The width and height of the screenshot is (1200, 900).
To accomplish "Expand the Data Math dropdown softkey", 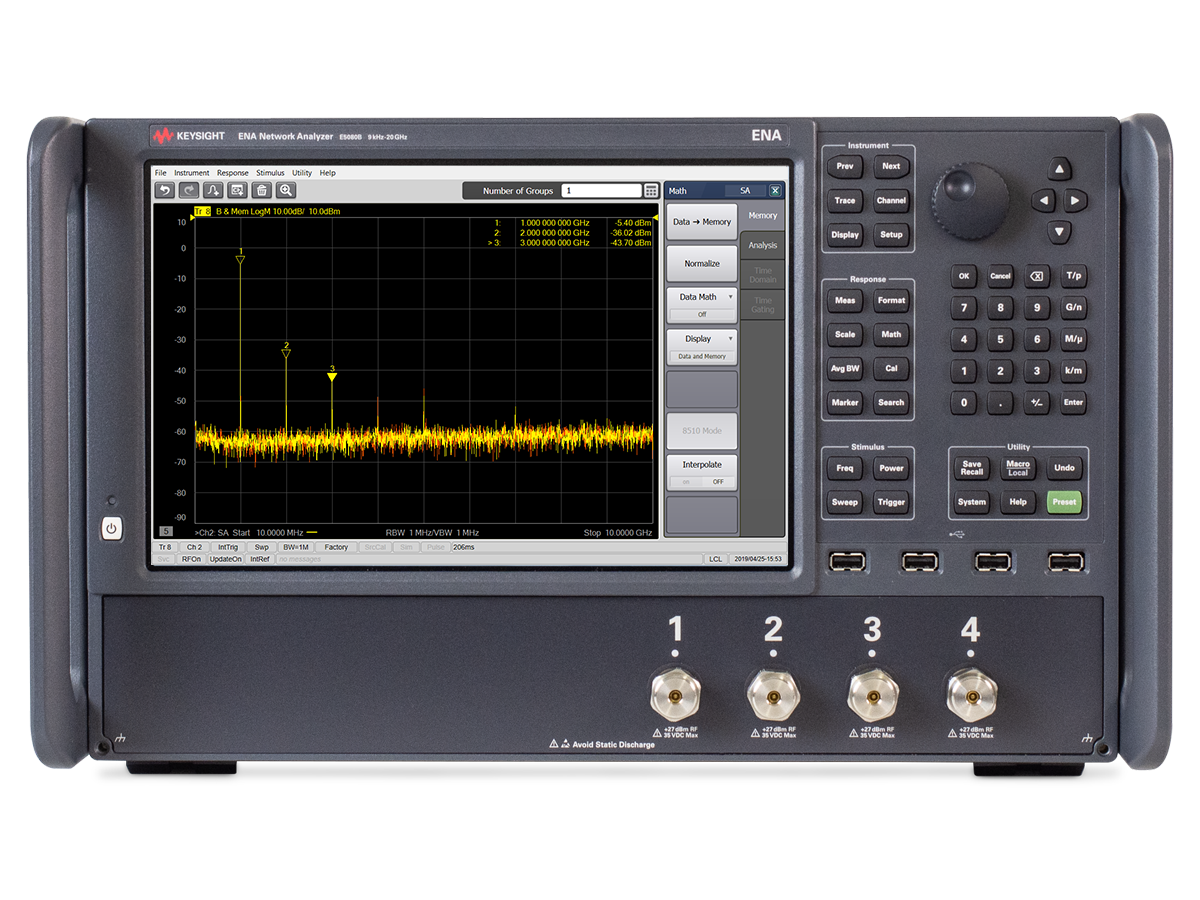I will point(702,303).
